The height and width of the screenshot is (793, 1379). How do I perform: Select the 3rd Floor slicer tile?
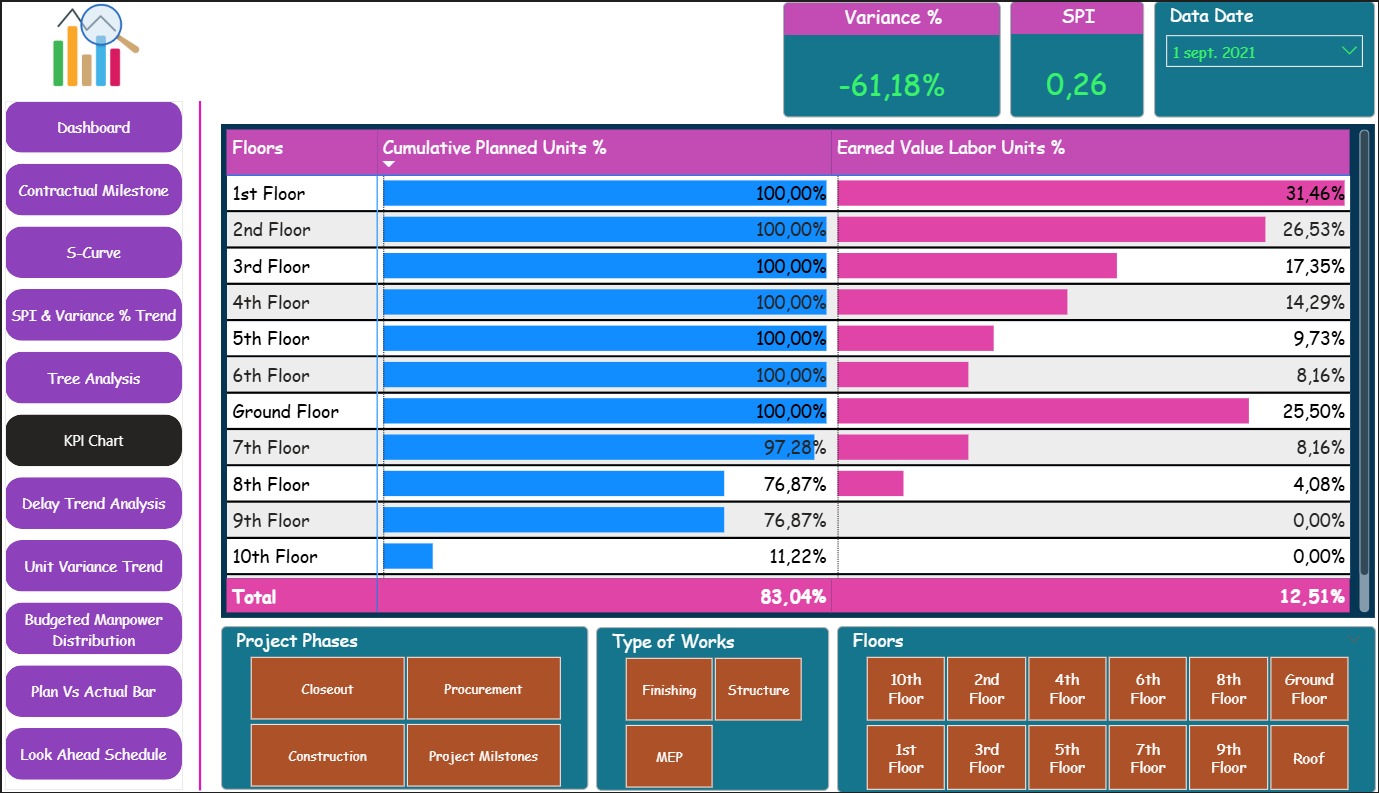pos(986,758)
